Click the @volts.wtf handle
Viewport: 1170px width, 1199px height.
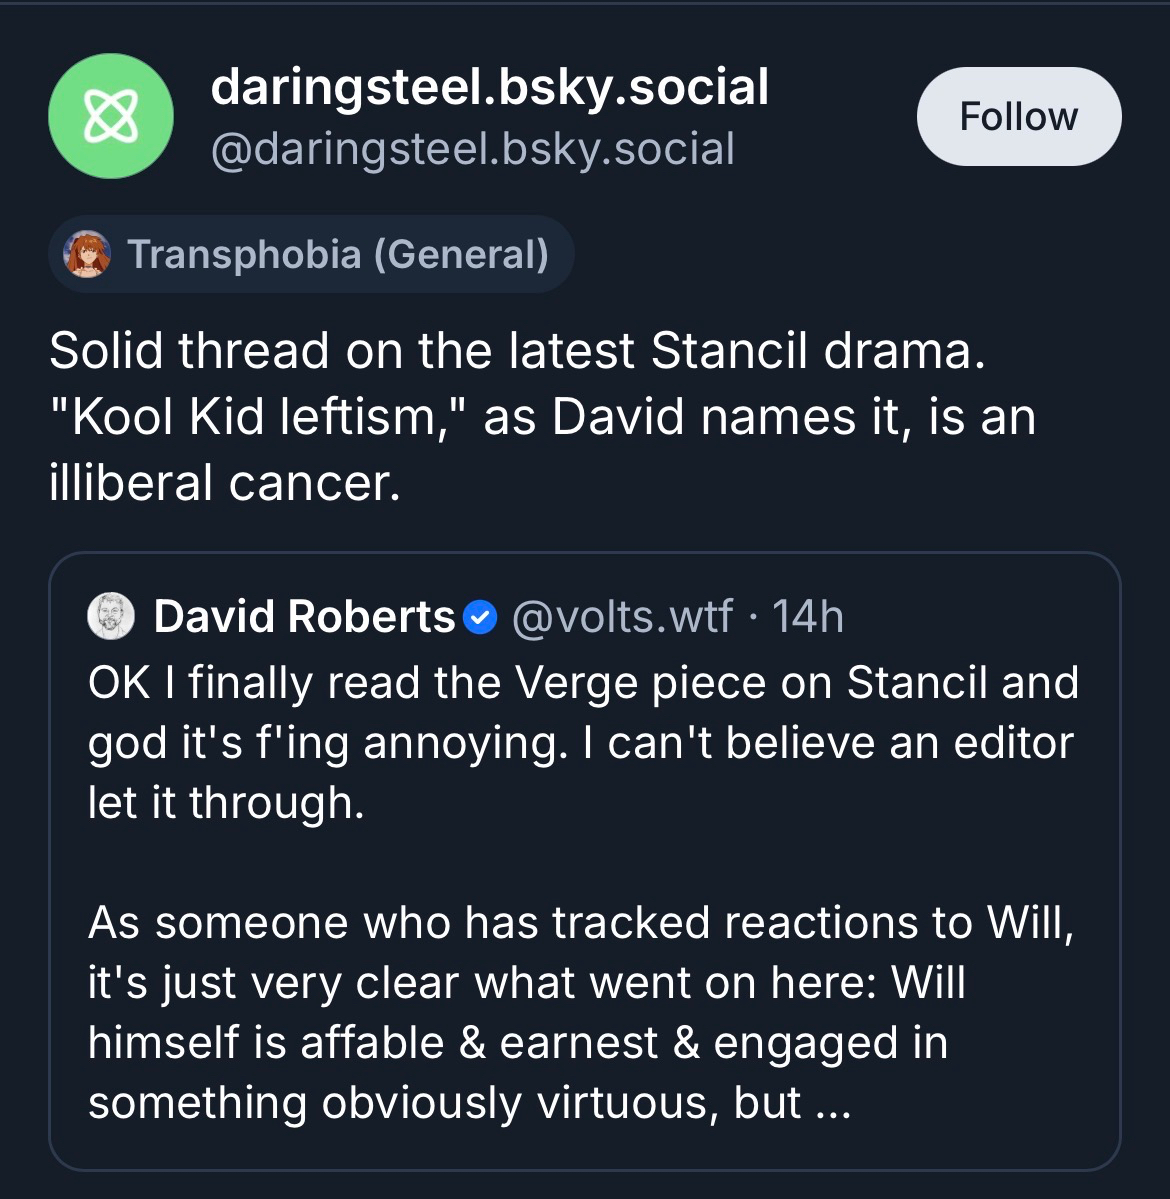click(622, 616)
